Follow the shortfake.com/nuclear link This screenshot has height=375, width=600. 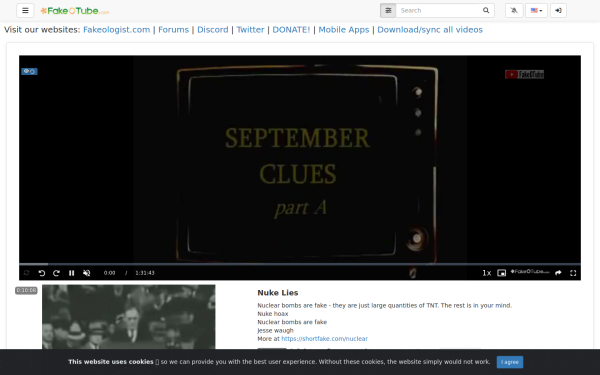[x=324, y=339]
